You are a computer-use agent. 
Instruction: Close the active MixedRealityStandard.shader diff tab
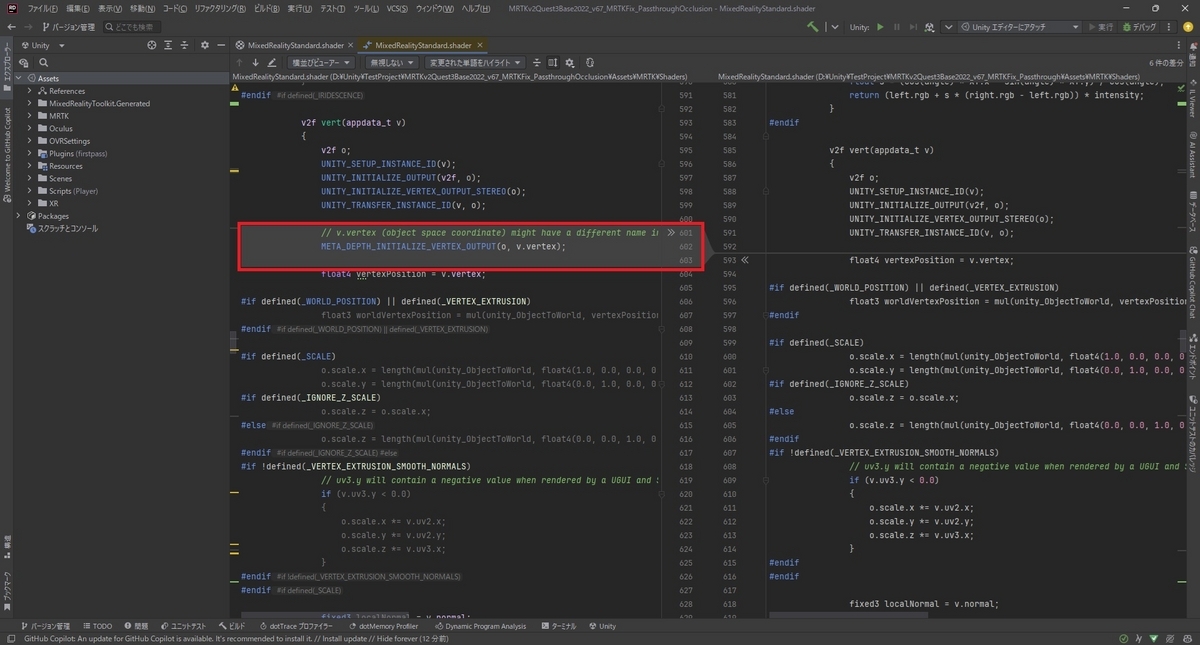(480, 45)
